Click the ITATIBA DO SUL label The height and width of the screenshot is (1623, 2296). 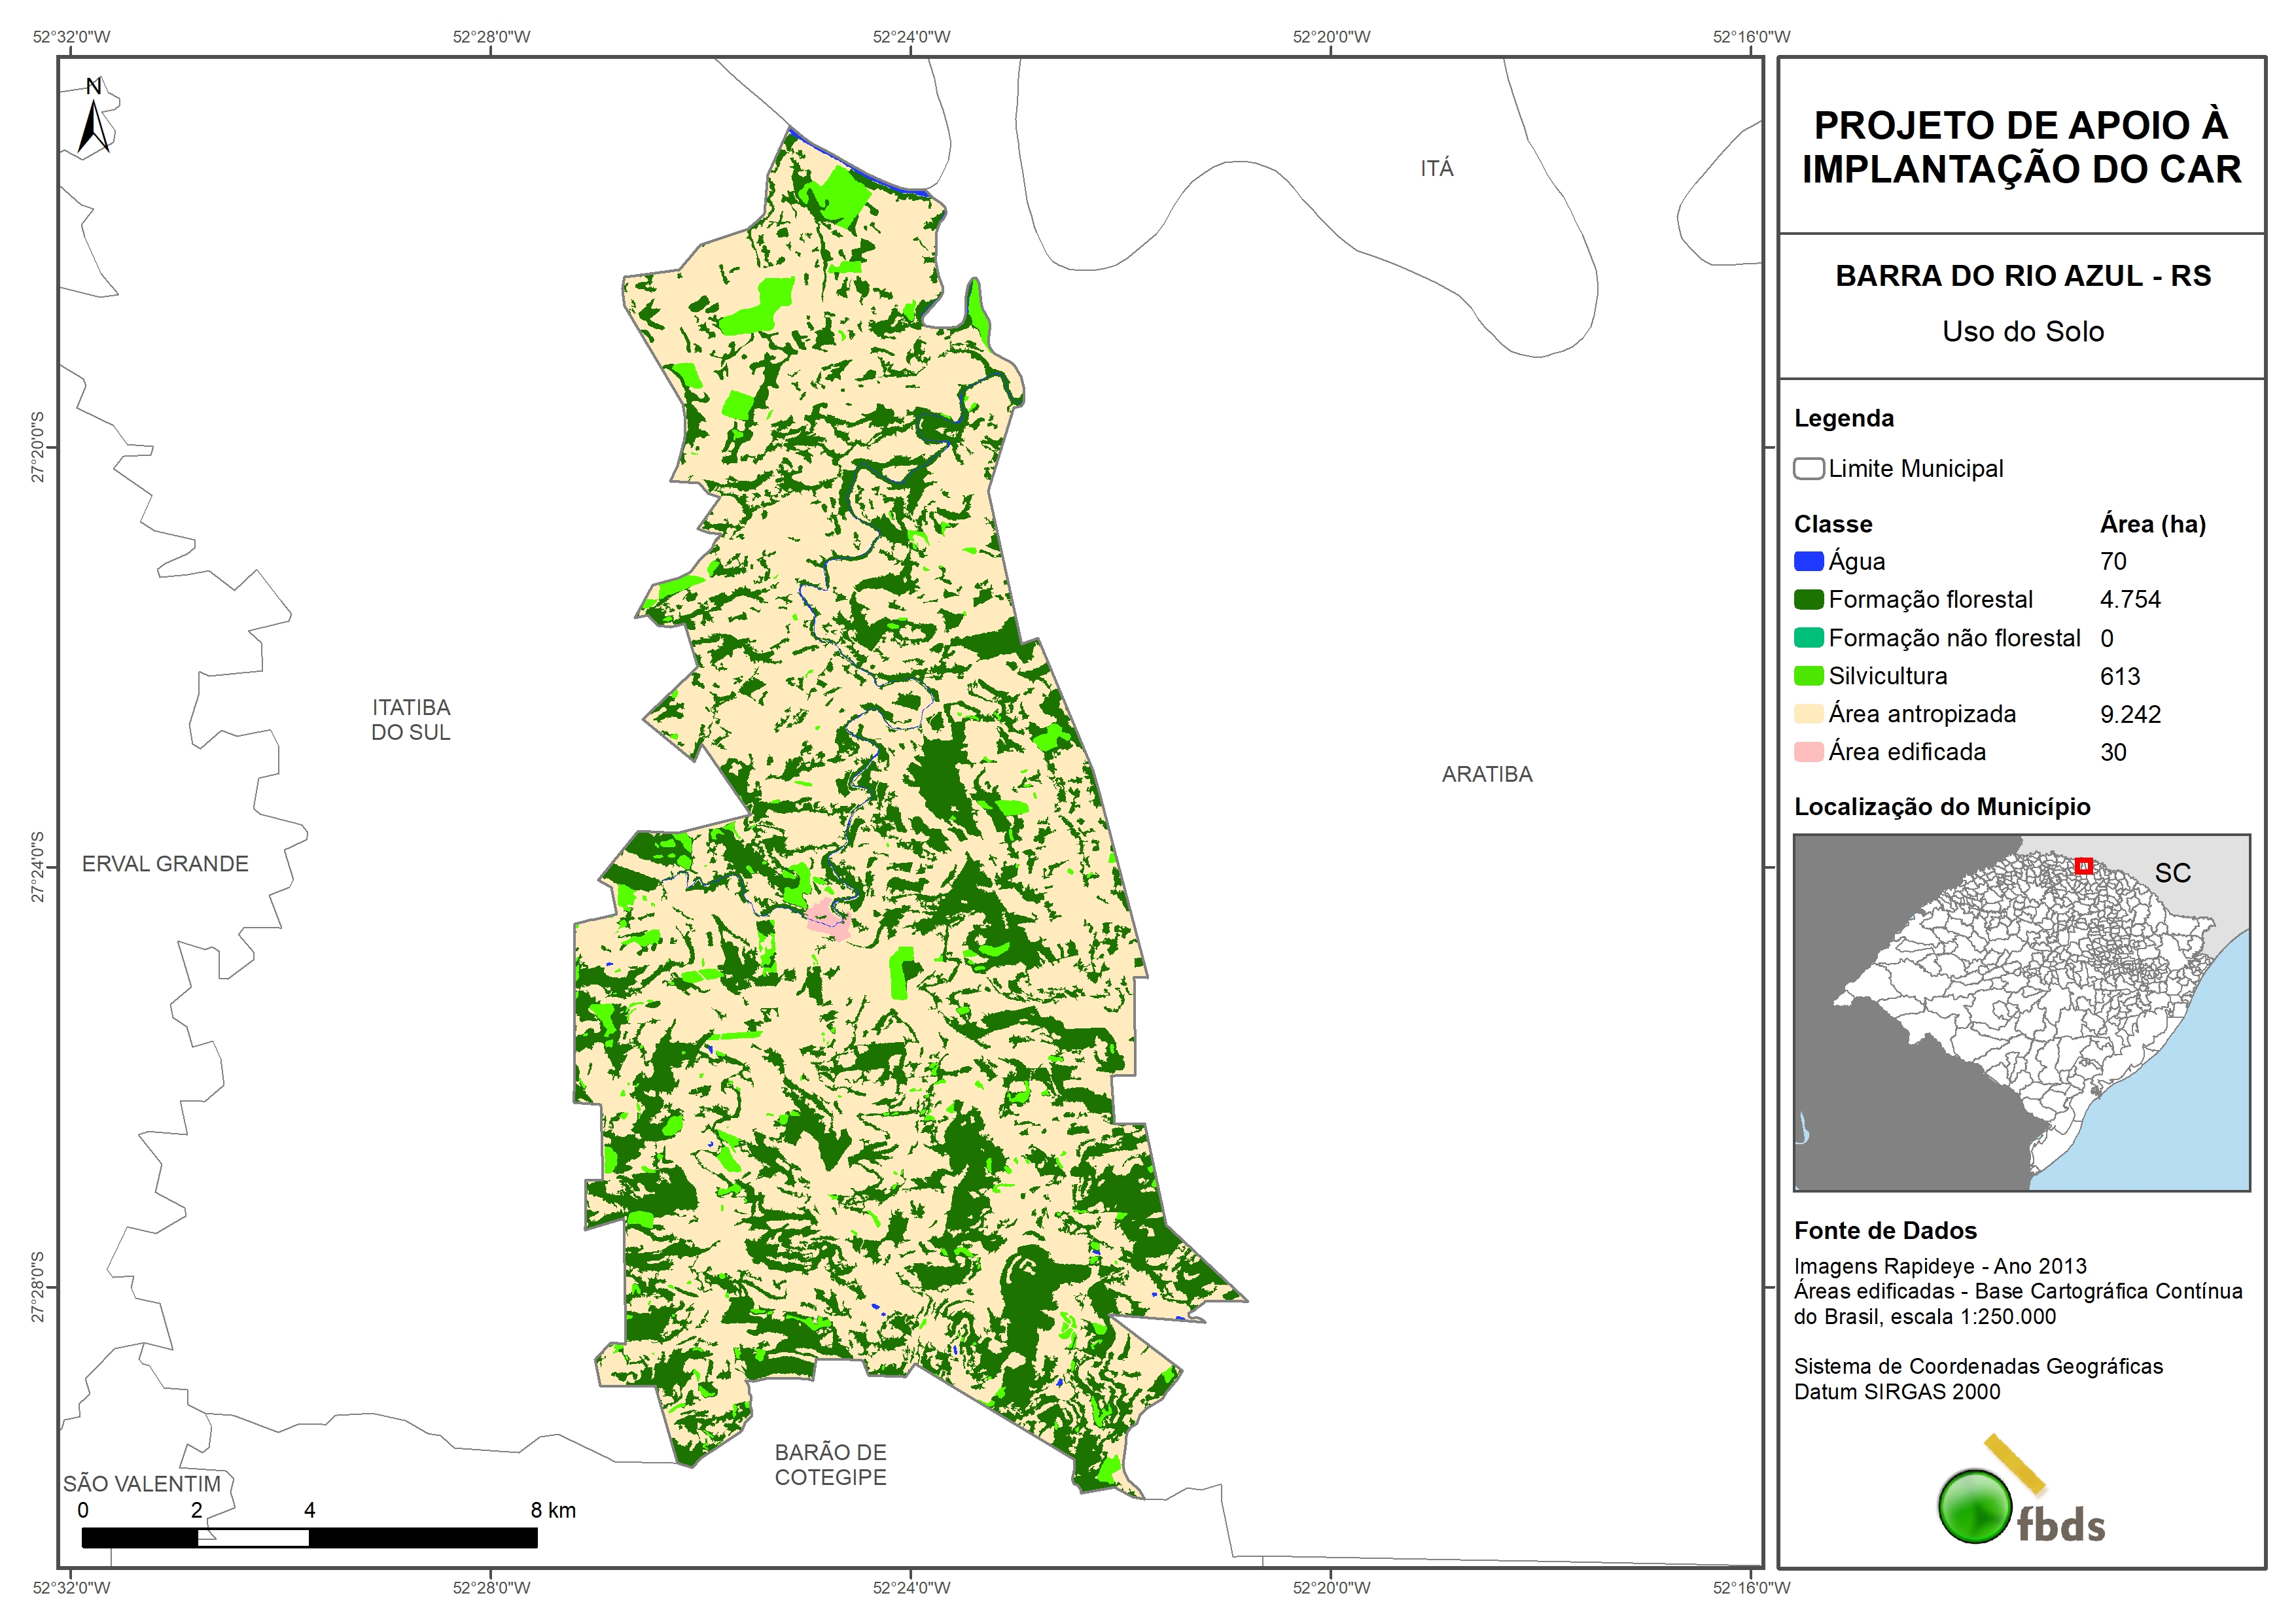[x=410, y=720]
